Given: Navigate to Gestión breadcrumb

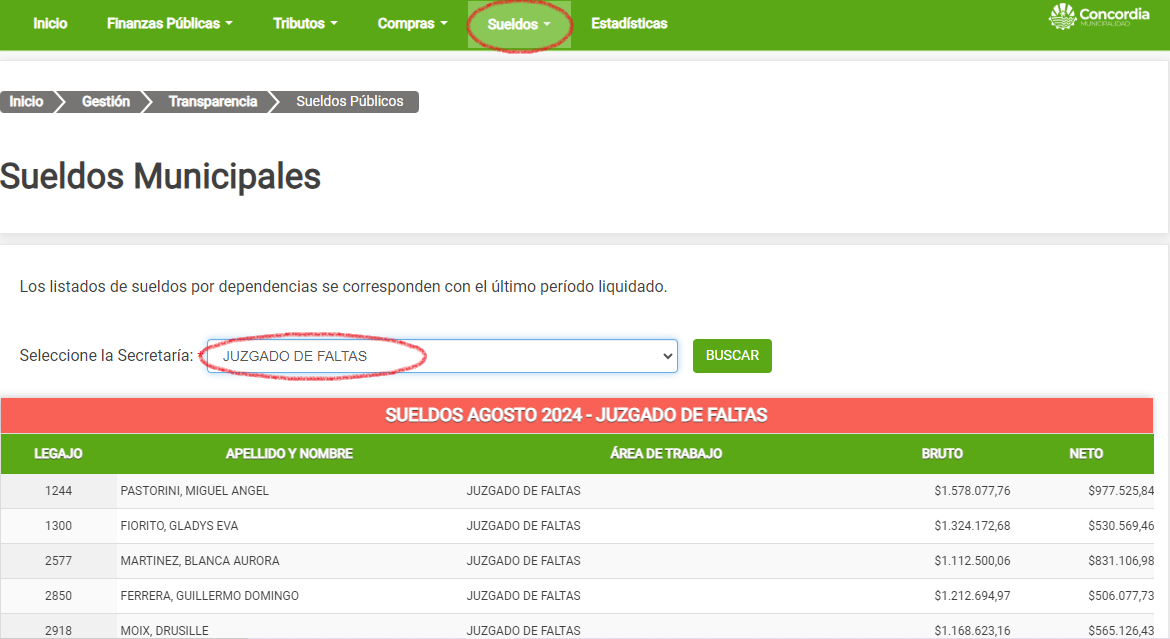Looking at the screenshot, I should click(x=106, y=102).
